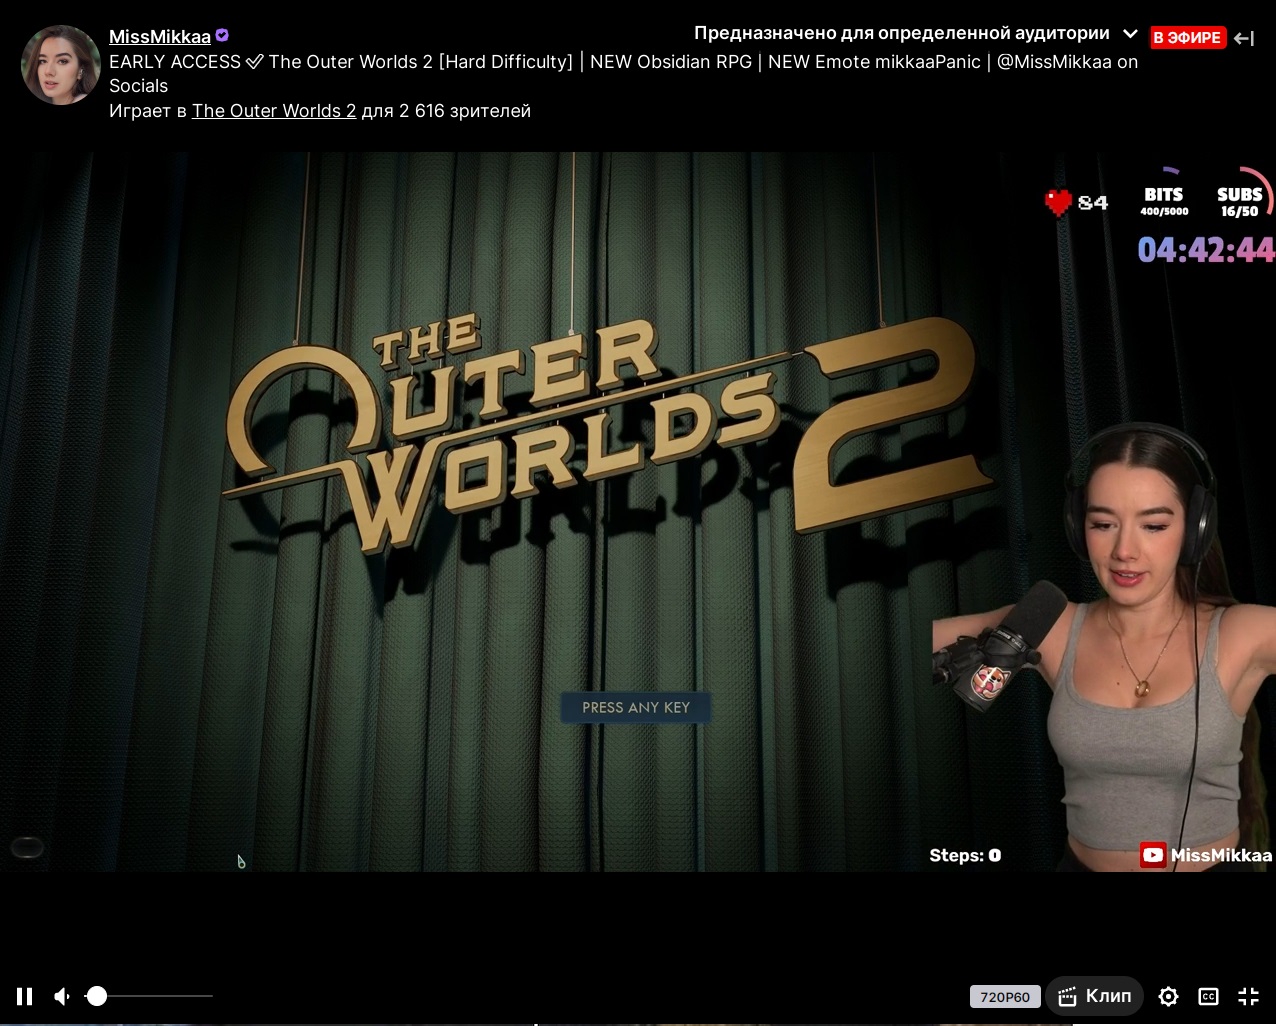The width and height of the screenshot is (1276, 1026).
Task: Open MissMikkaa channel name link
Action: 160,37
